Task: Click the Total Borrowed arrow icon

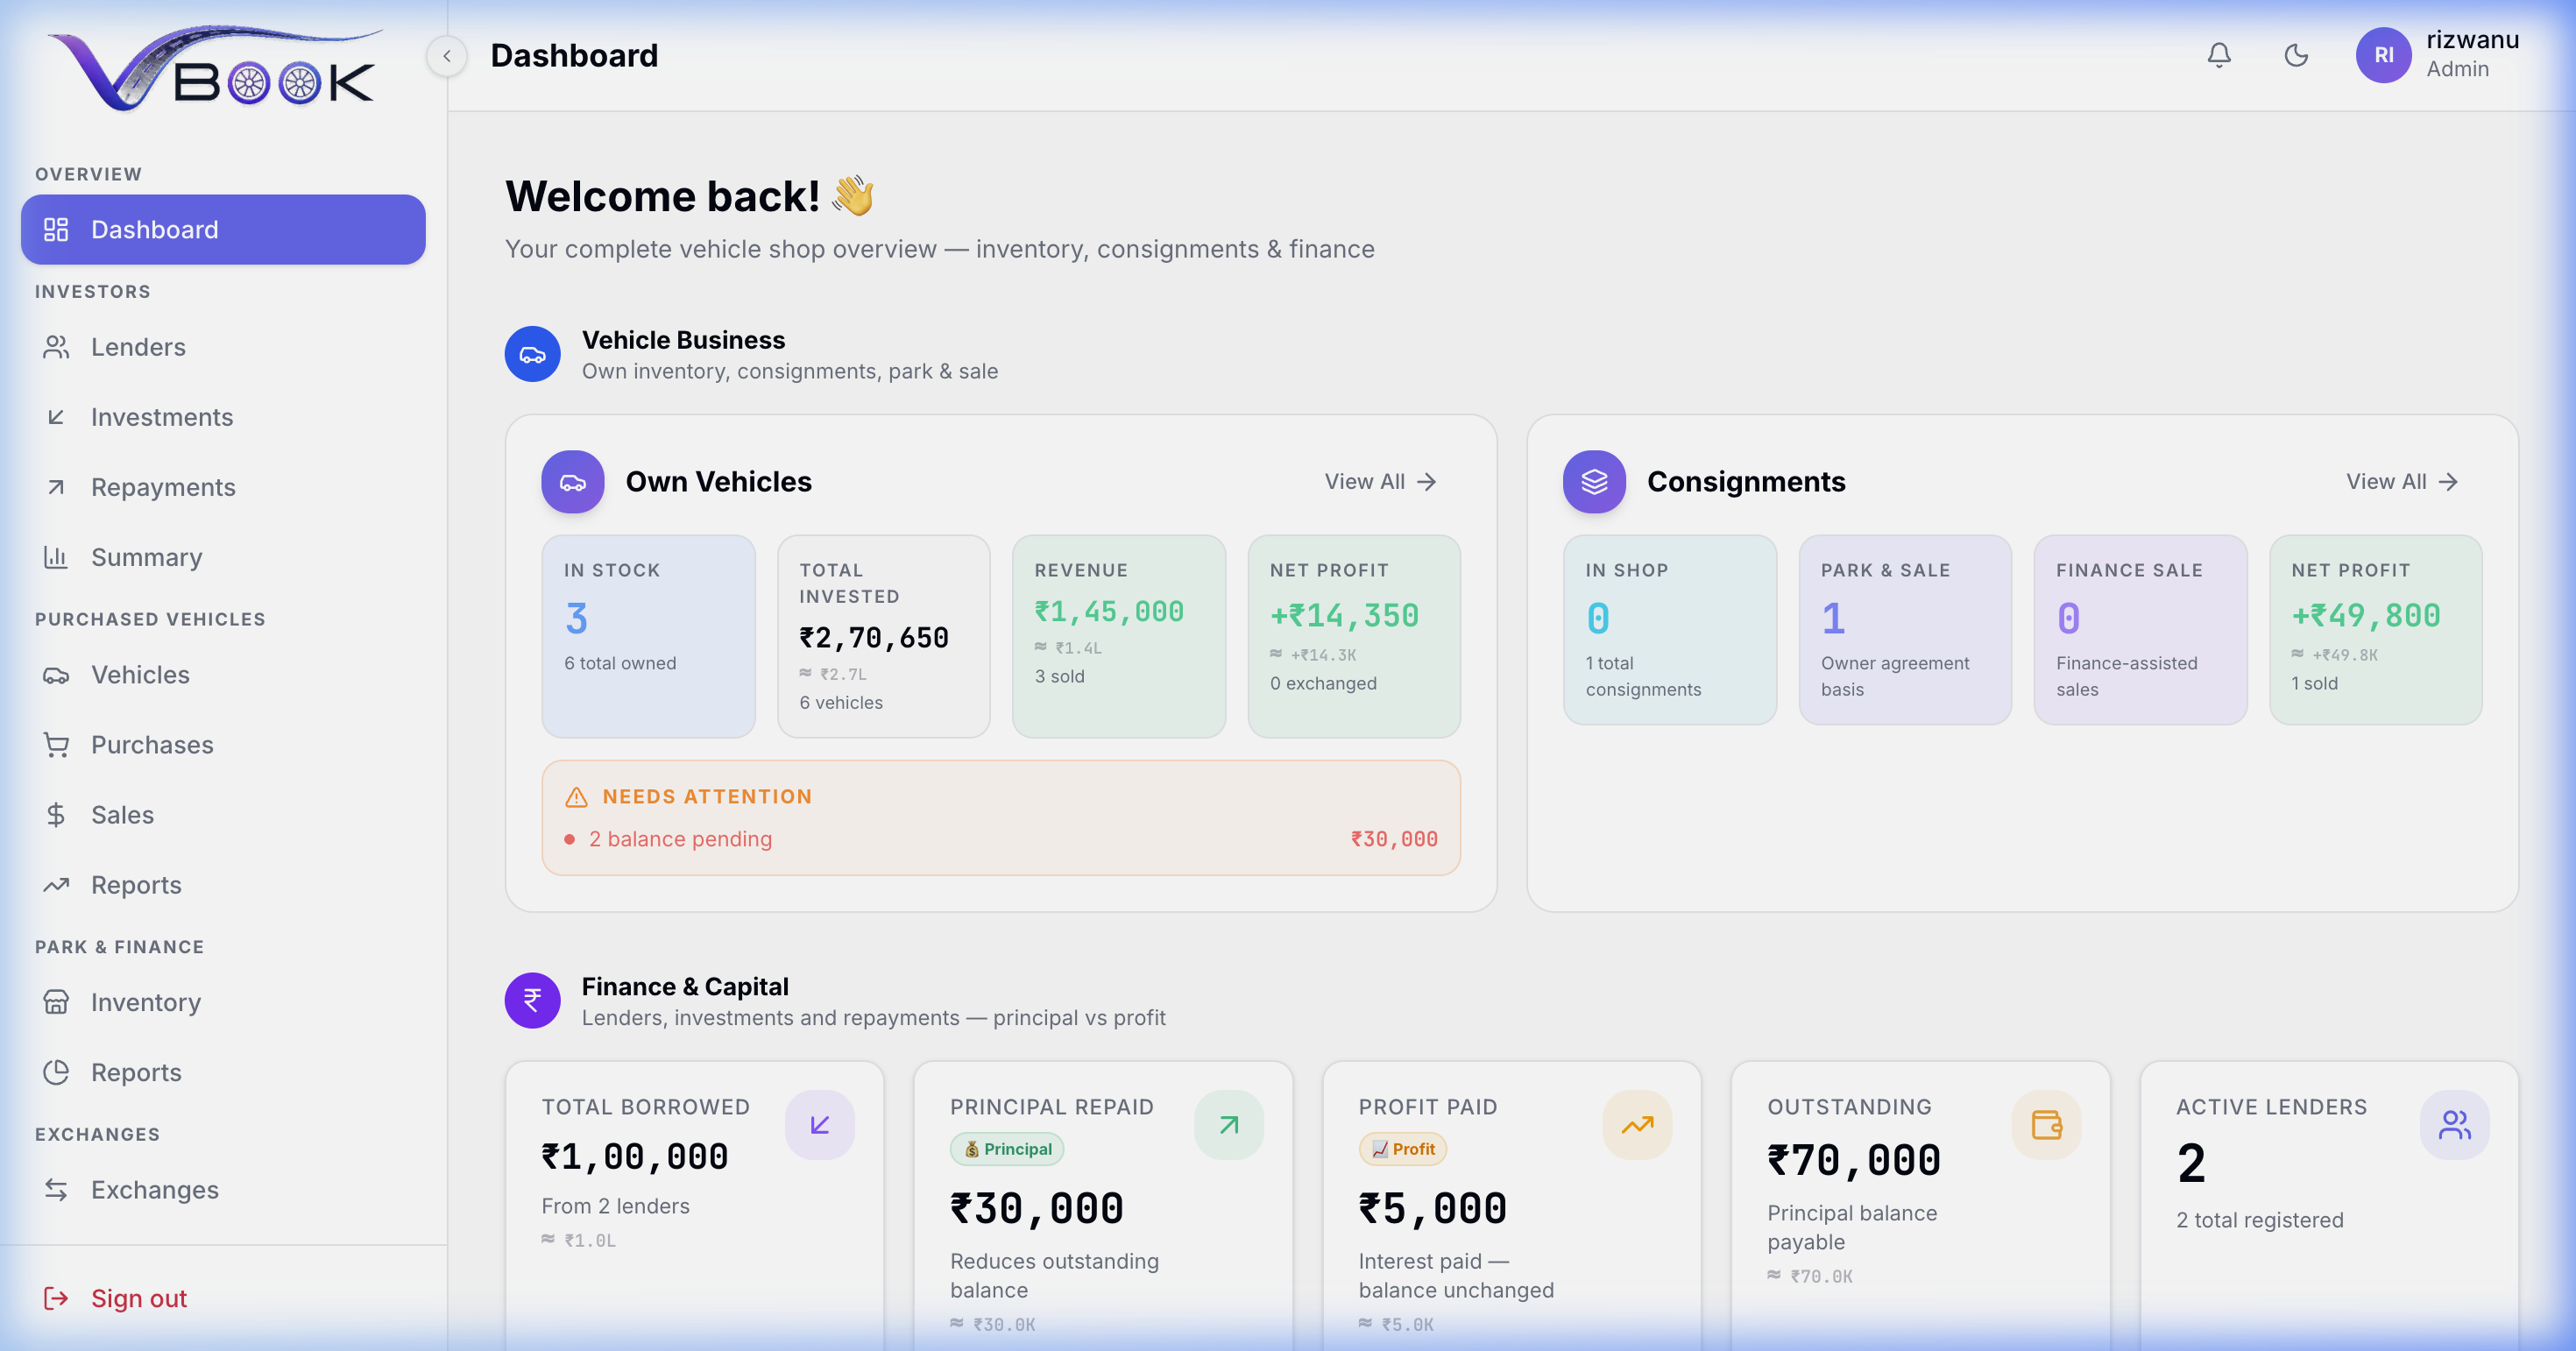Action: pos(820,1125)
